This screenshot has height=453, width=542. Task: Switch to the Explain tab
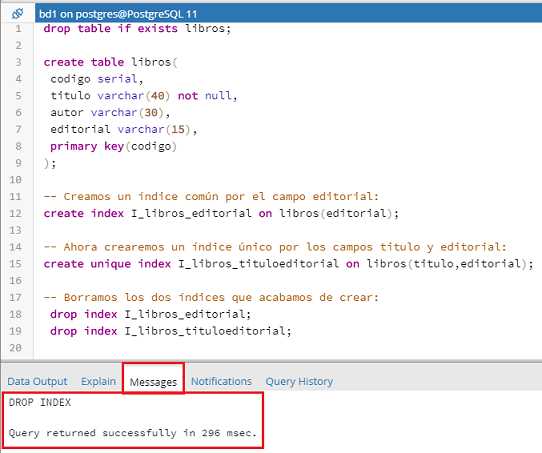tap(99, 381)
